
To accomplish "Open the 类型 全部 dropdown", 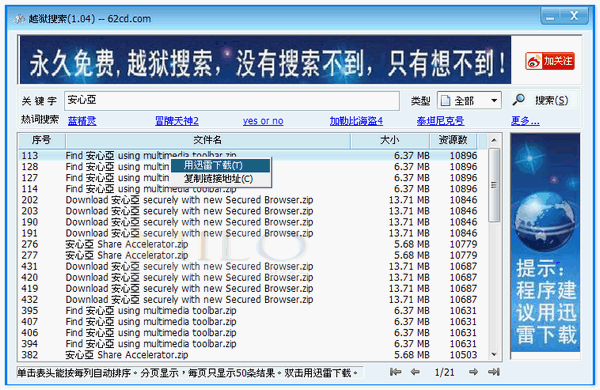I will [469, 101].
